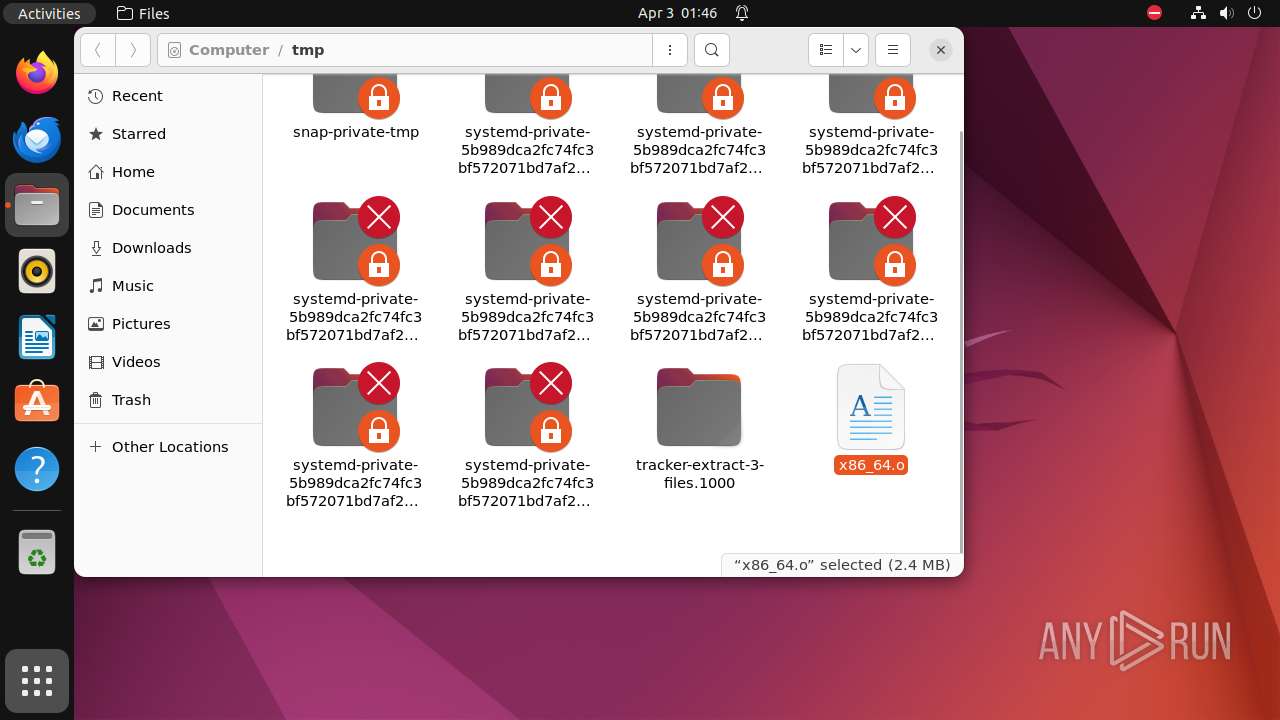Open LibreOffice Writer from the dock
1280x720 pixels.
tap(37, 337)
